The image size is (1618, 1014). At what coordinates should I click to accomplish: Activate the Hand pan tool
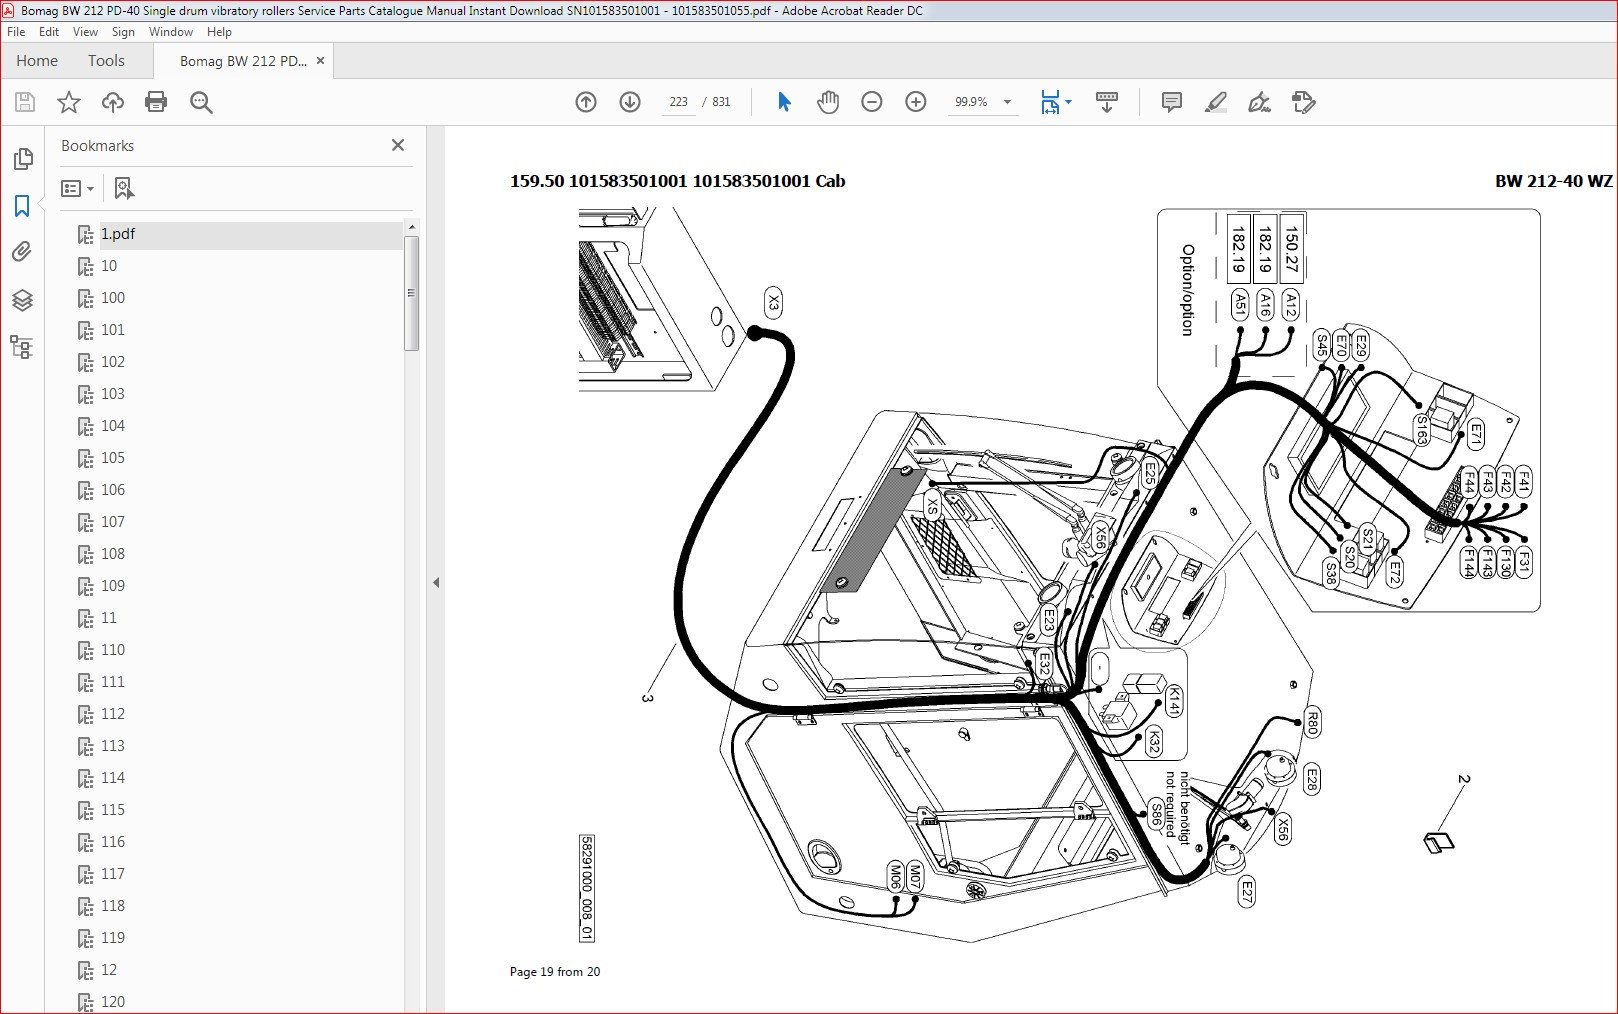click(x=828, y=102)
